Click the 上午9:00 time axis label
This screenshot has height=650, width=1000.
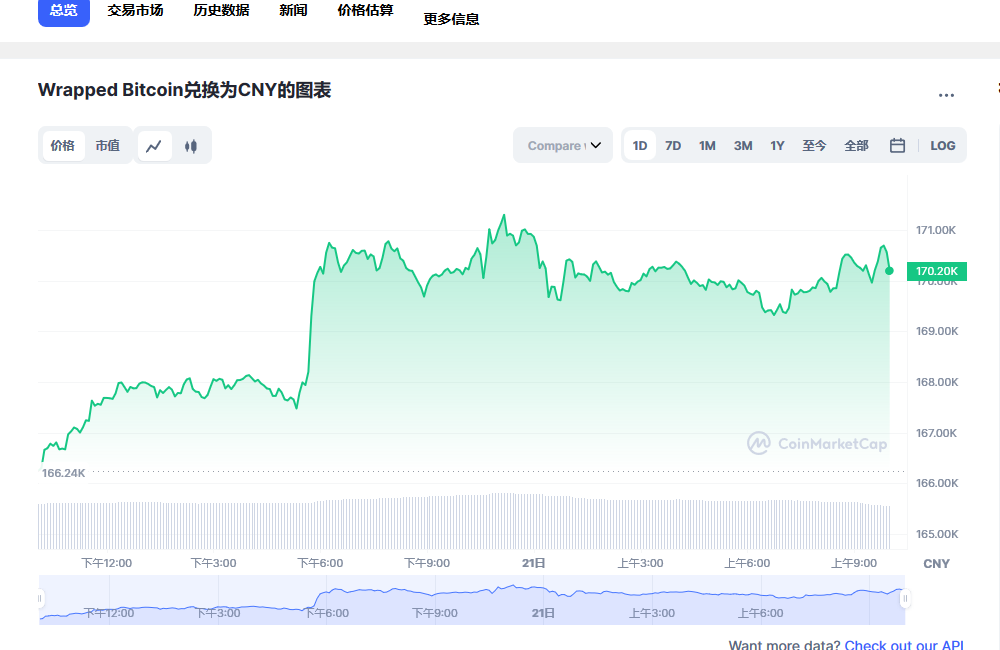[854, 563]
